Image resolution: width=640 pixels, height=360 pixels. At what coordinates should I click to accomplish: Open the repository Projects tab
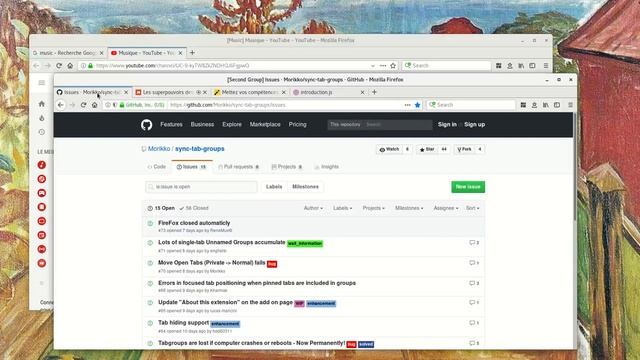(287, 167)
